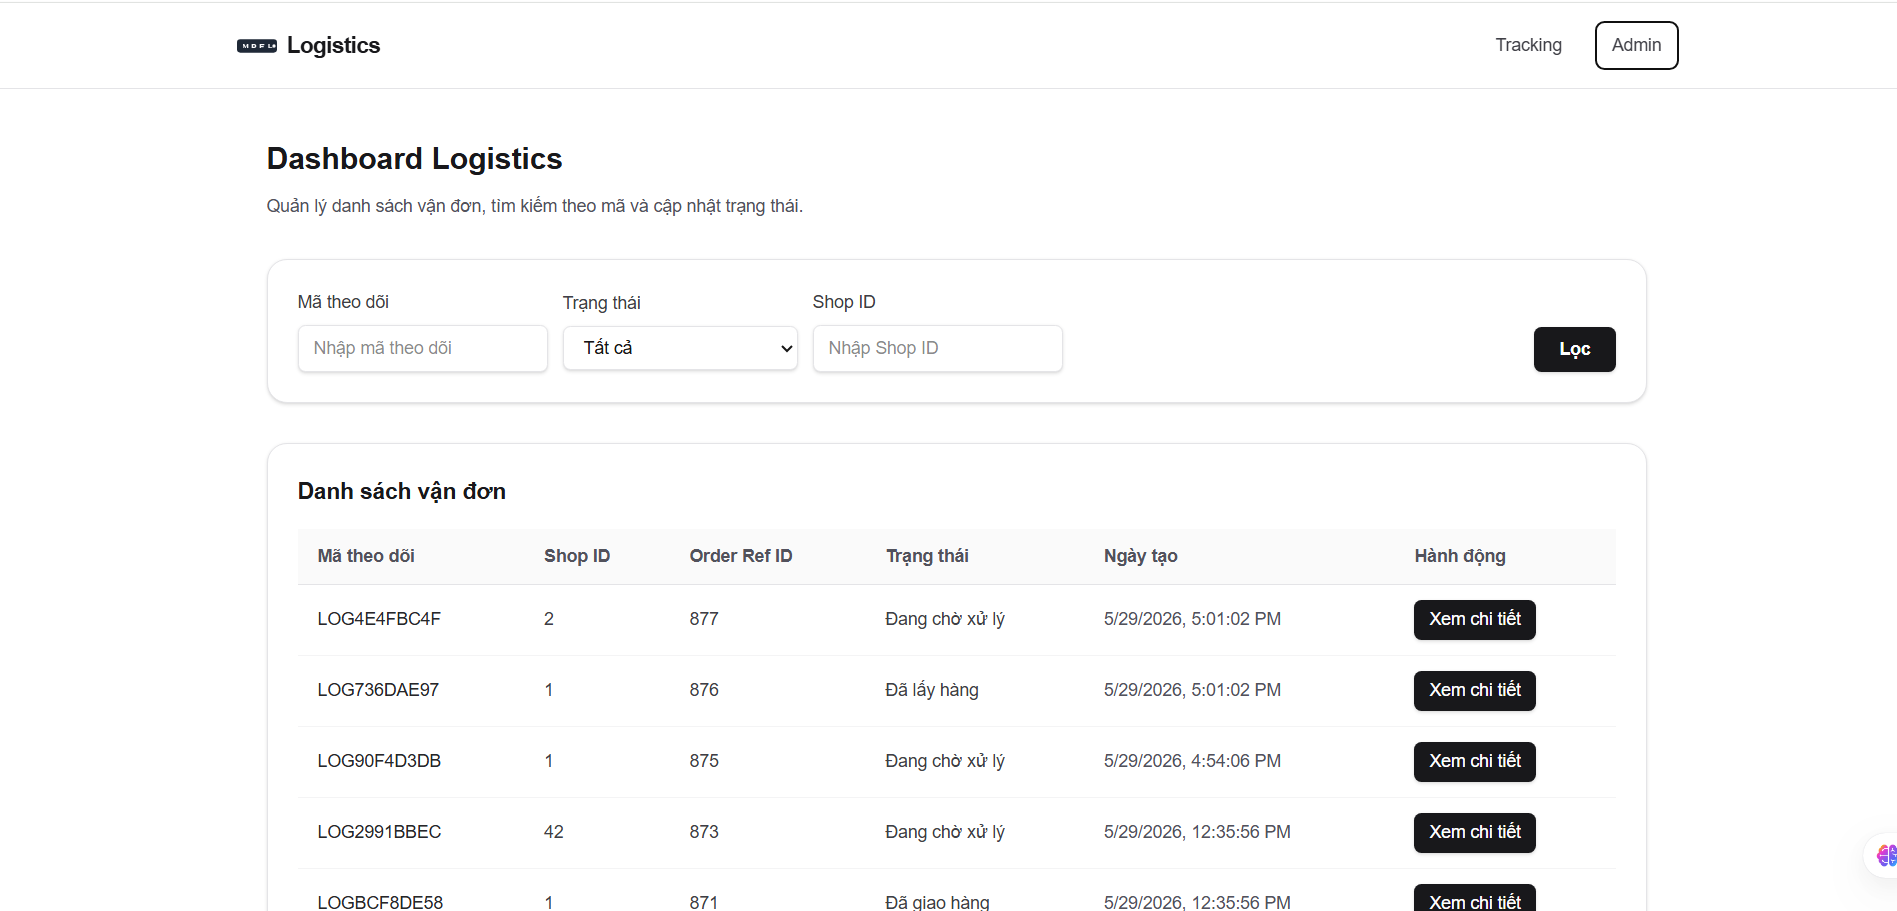Image resolution: width=1897 pixels, height=911 pixels.
Task: View details for LOGBCF8DE58
Action: pyautogui.click(x=1474, y=899)
